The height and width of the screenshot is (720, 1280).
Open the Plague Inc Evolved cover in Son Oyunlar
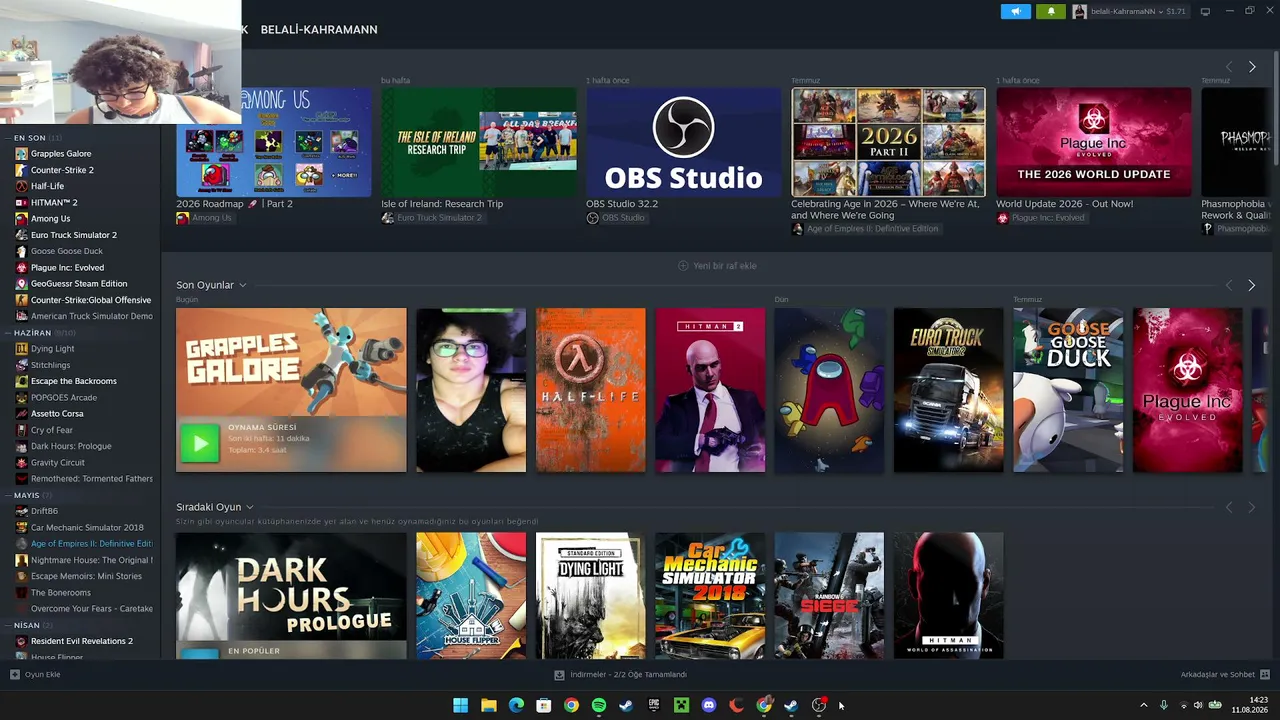[x=1187, y=390]
